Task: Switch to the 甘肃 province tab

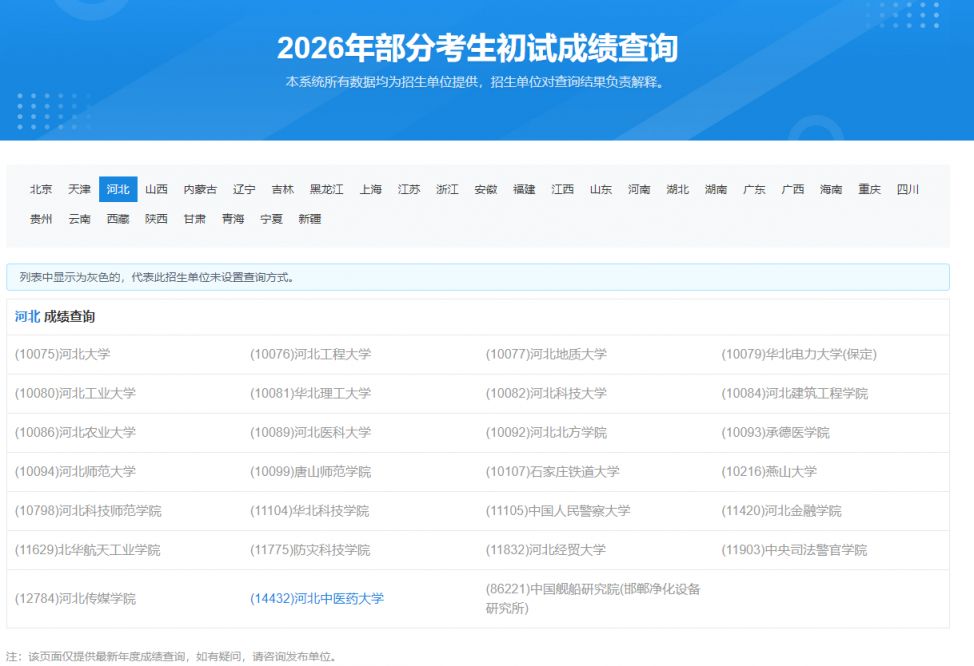Action: [194, 219]
